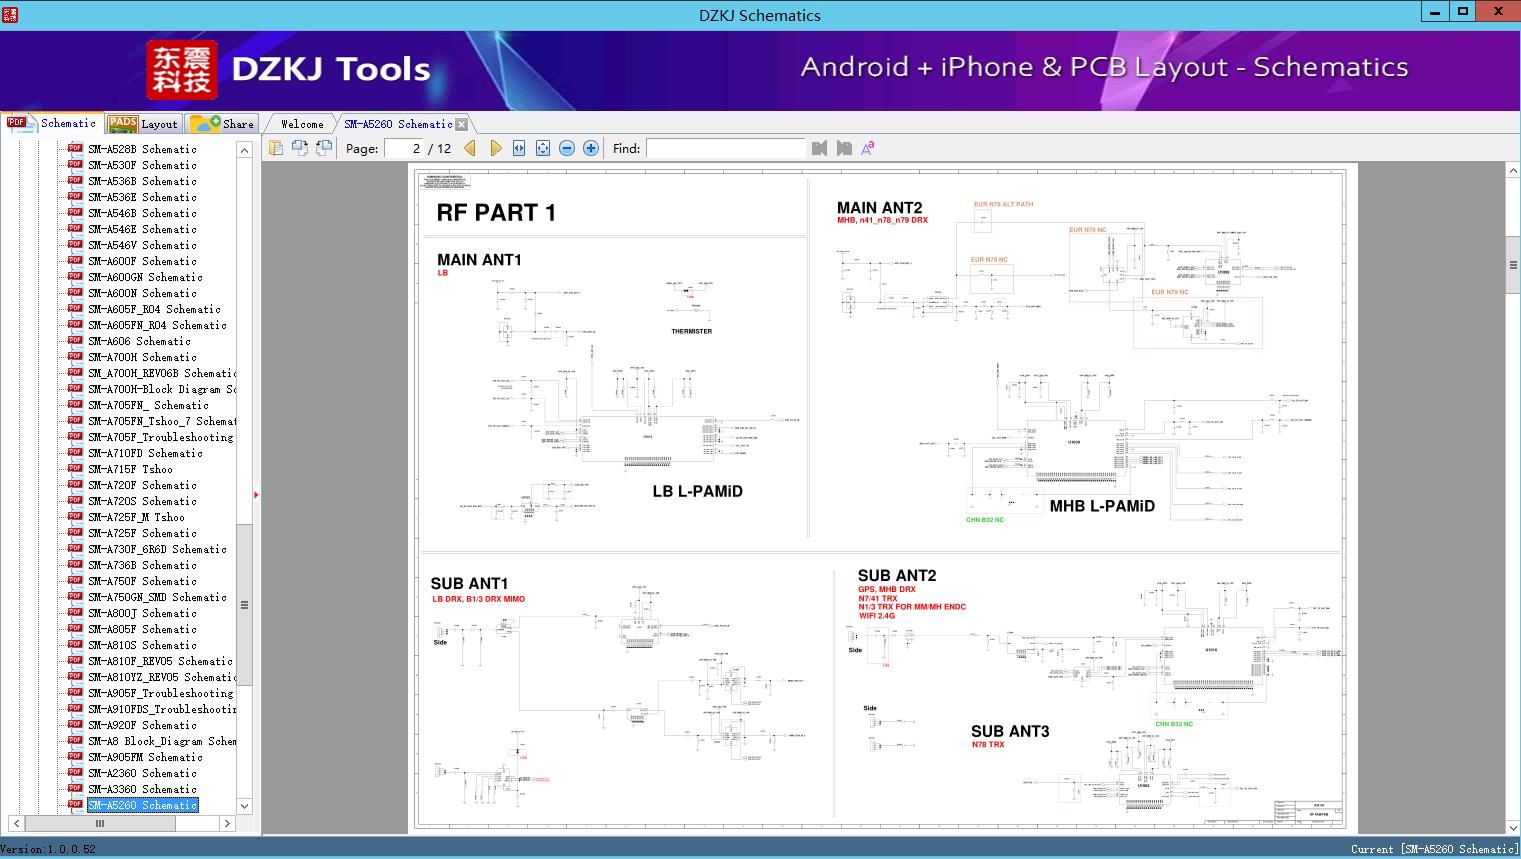Select SM-A920F Schematic tree item

[142, 725]
